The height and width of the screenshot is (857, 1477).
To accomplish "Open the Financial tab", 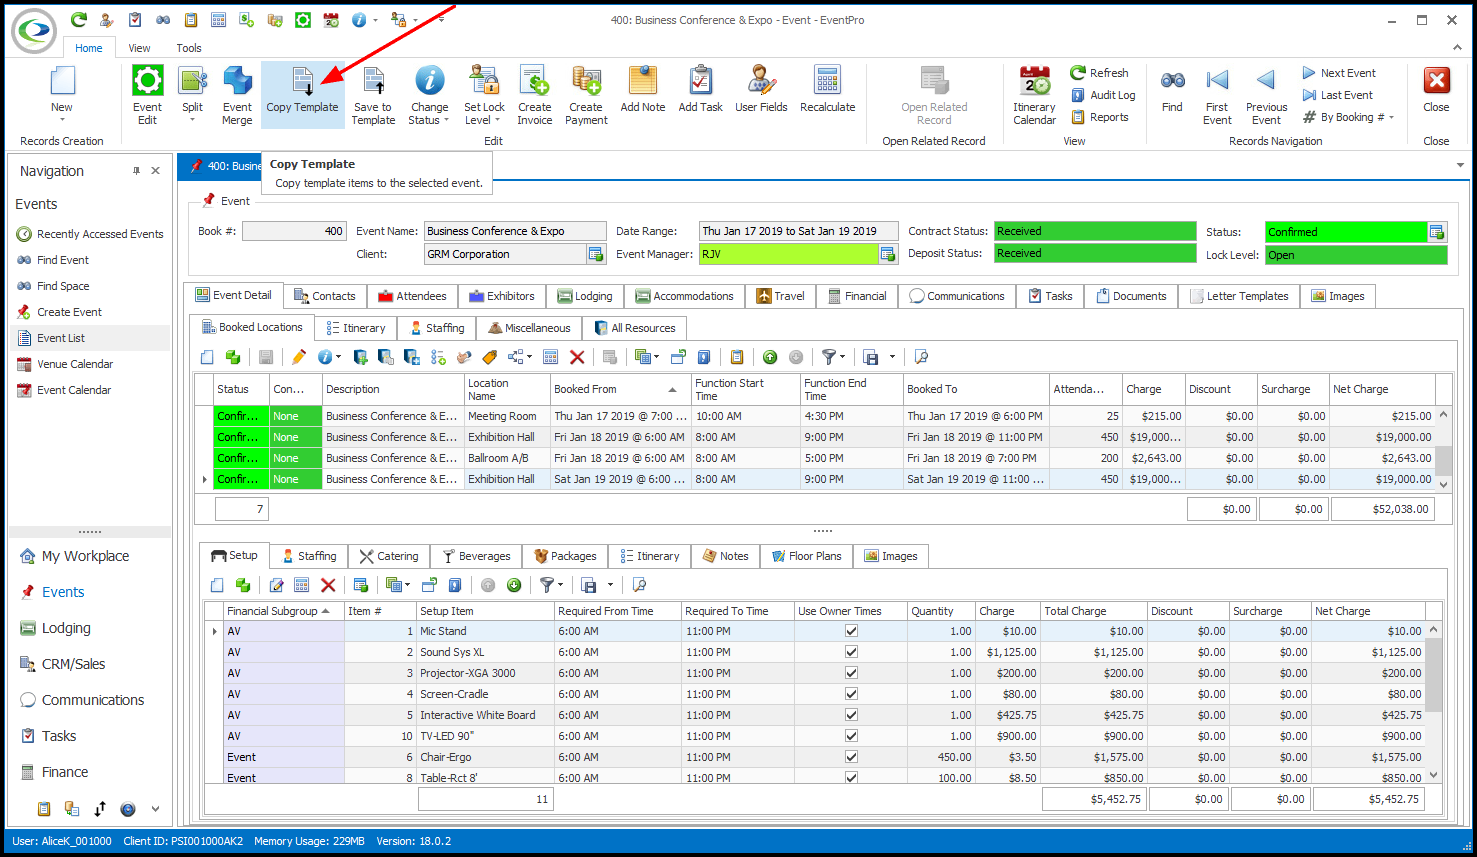I will pyautogui.click(x=857, y=296).
